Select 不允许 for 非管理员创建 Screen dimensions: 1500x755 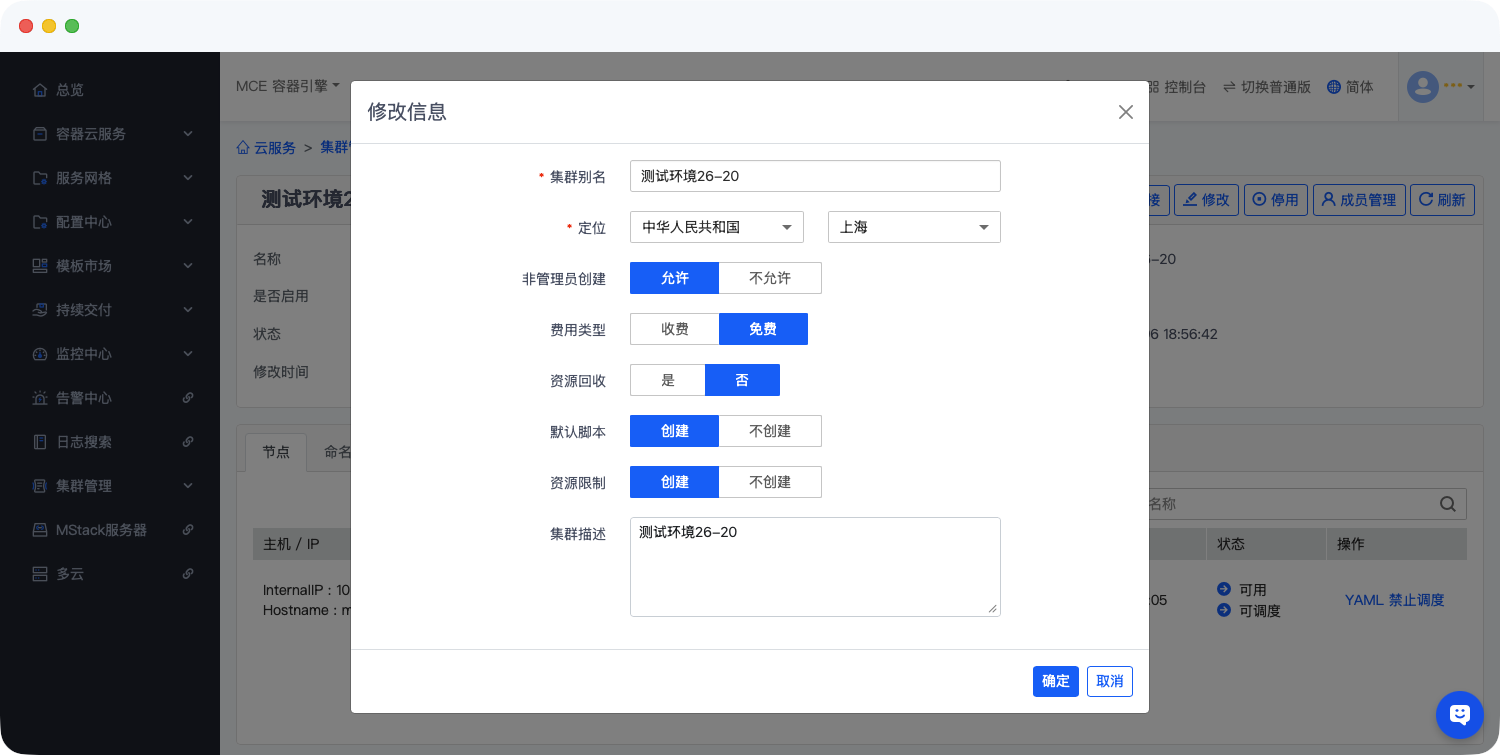pos(769,278)
